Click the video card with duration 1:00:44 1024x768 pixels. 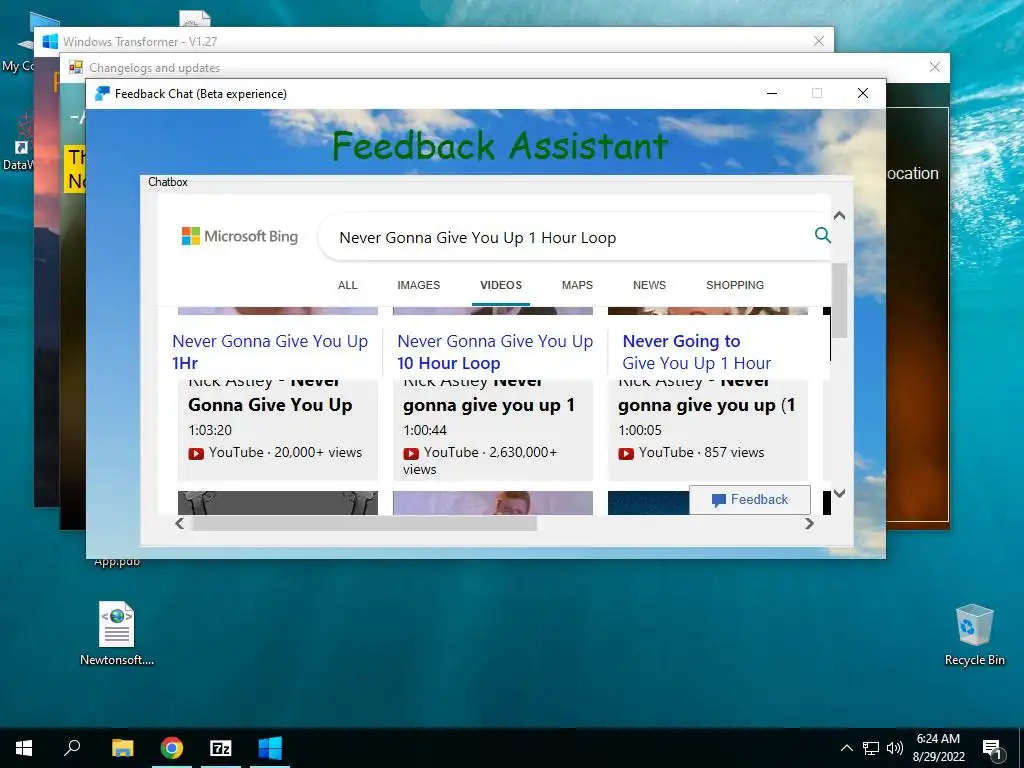click(492, 430)
